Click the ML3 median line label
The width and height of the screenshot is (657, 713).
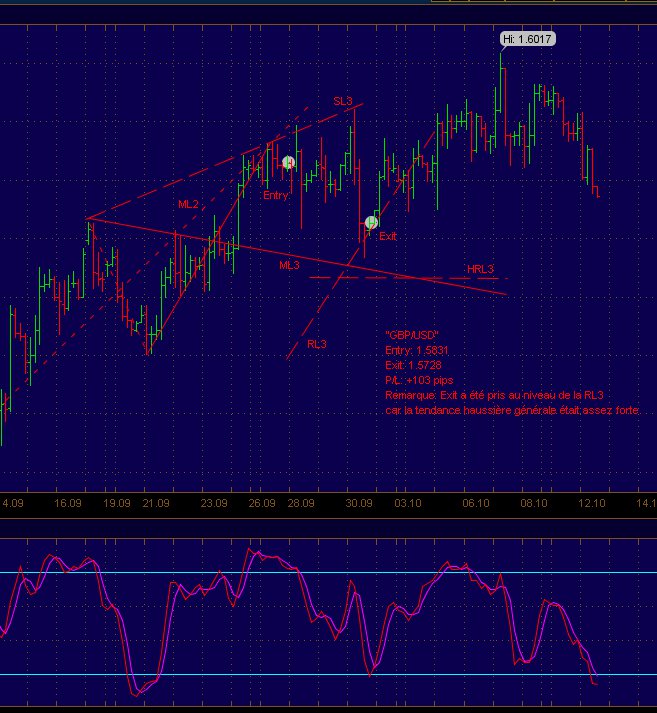pos(290,265)
